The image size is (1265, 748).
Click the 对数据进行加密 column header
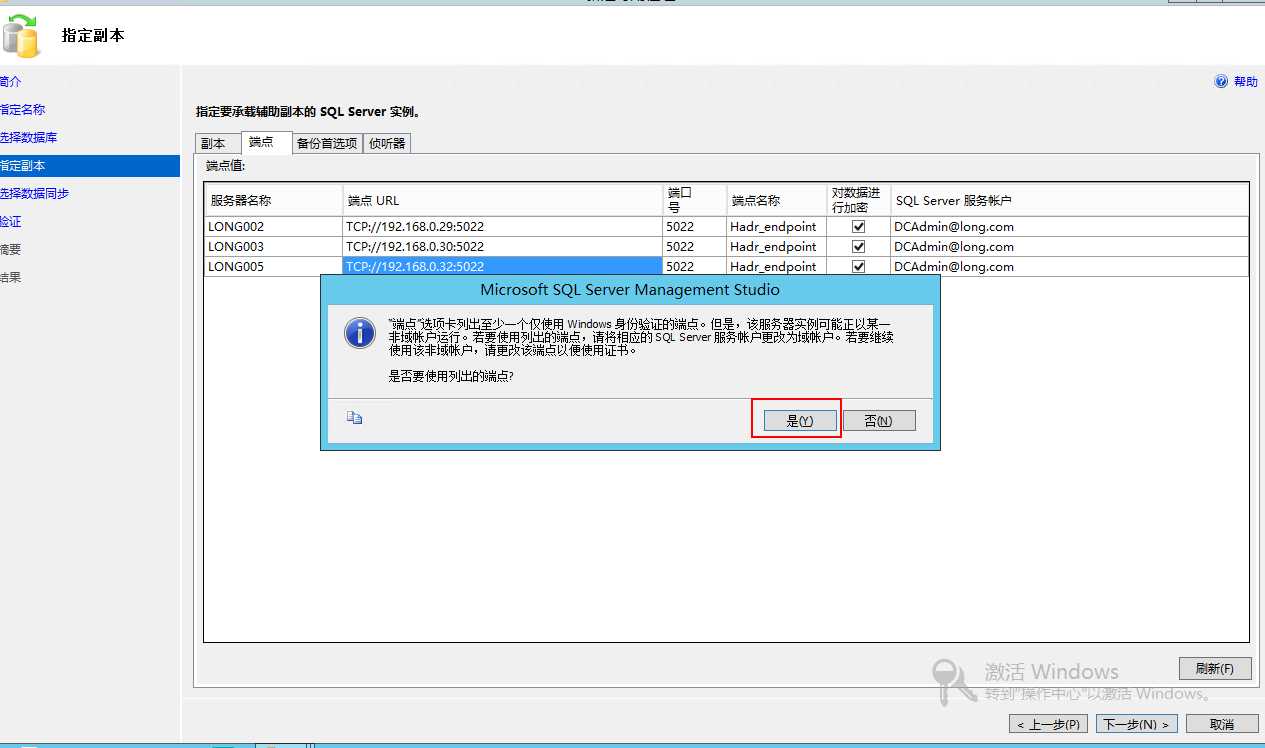point(859,200)
